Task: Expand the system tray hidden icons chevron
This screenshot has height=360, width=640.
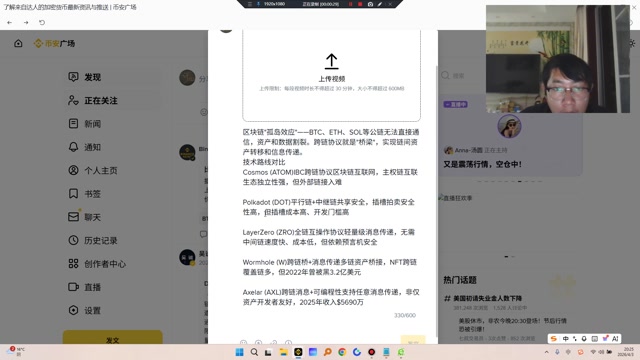Action: click(547, 352)
